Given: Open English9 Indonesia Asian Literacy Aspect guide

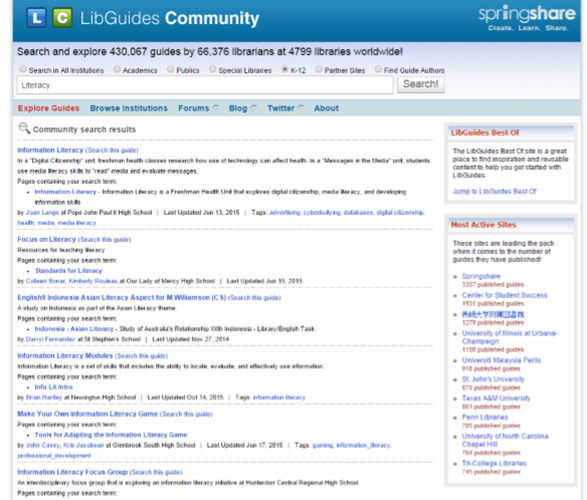Looking at the screenshot, I should 122,298.
